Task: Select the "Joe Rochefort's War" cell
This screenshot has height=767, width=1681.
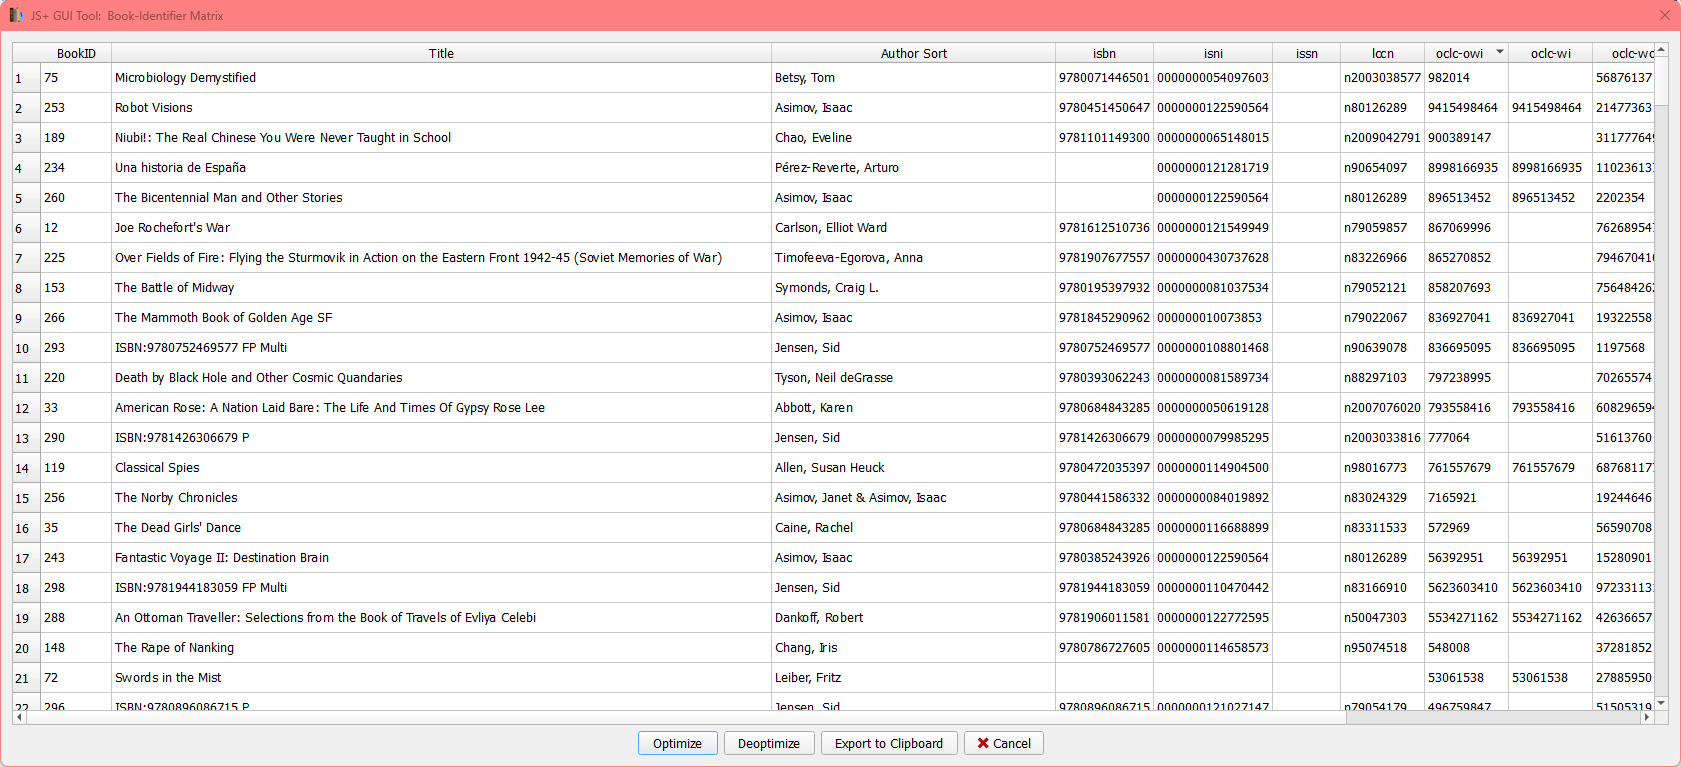Action: click(x=441, y=228)
